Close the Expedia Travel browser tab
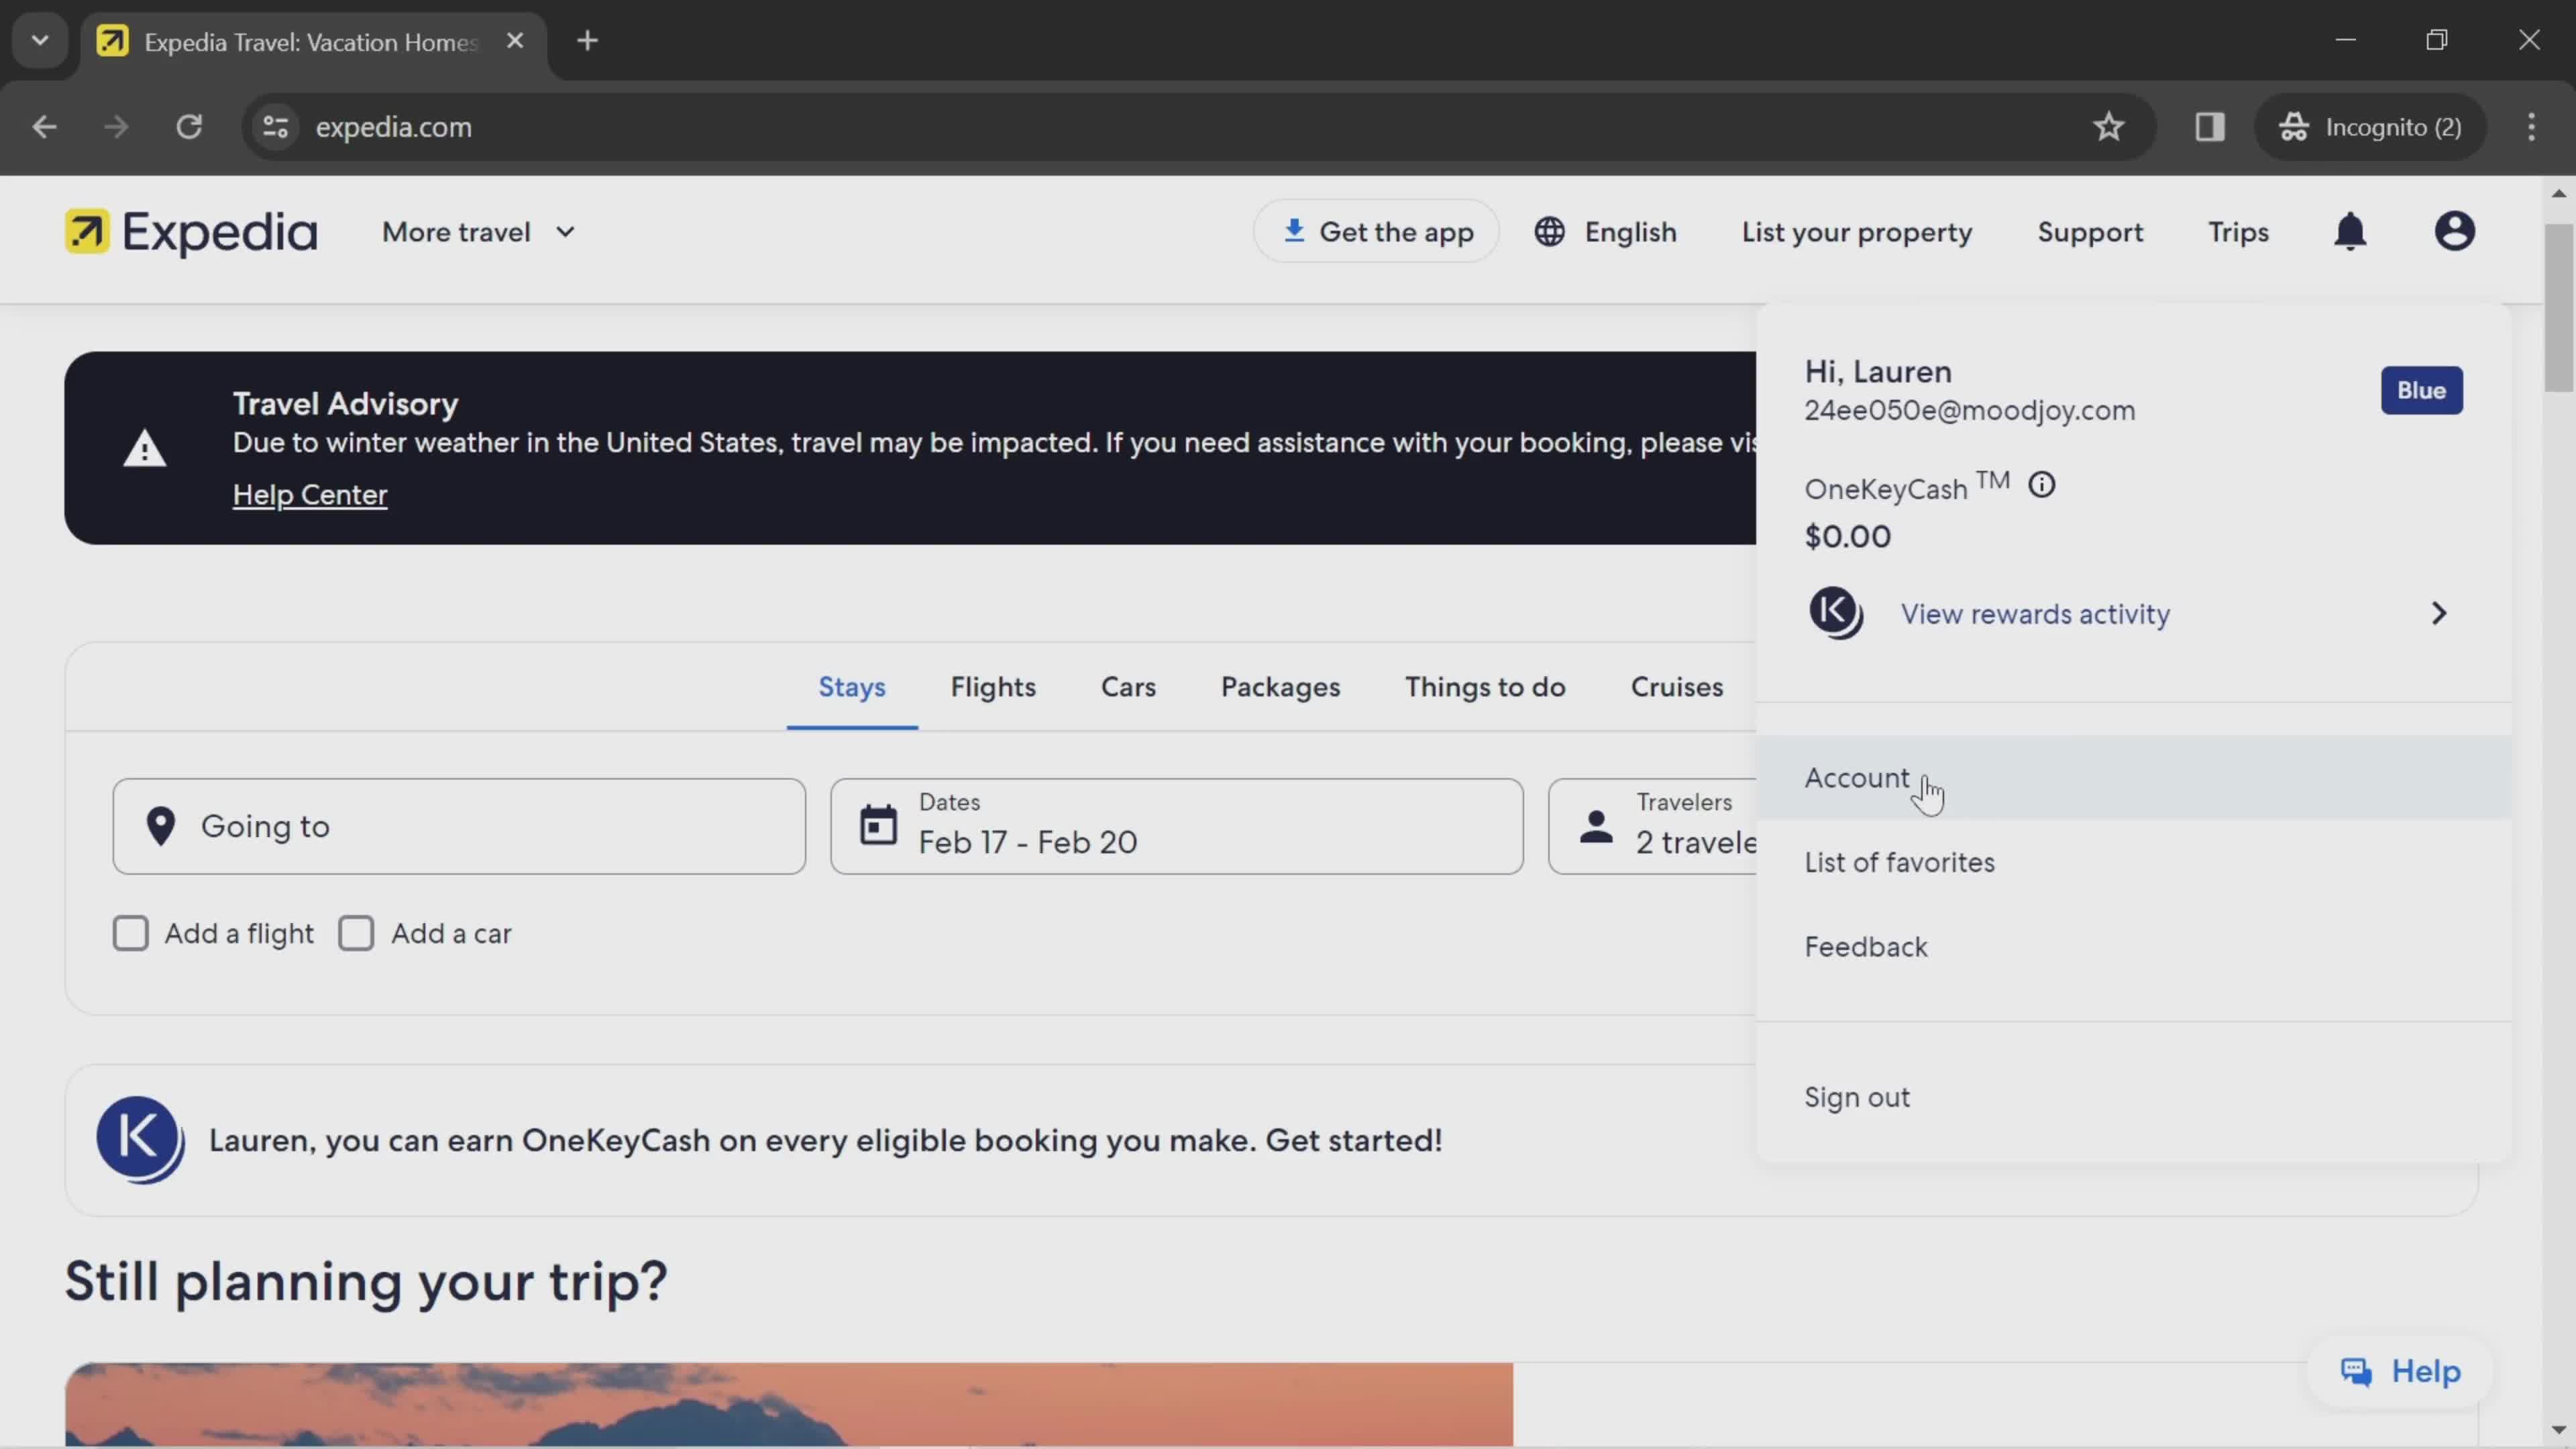The width and height of the screenshot is (2576, 1449). pos(515,41)
